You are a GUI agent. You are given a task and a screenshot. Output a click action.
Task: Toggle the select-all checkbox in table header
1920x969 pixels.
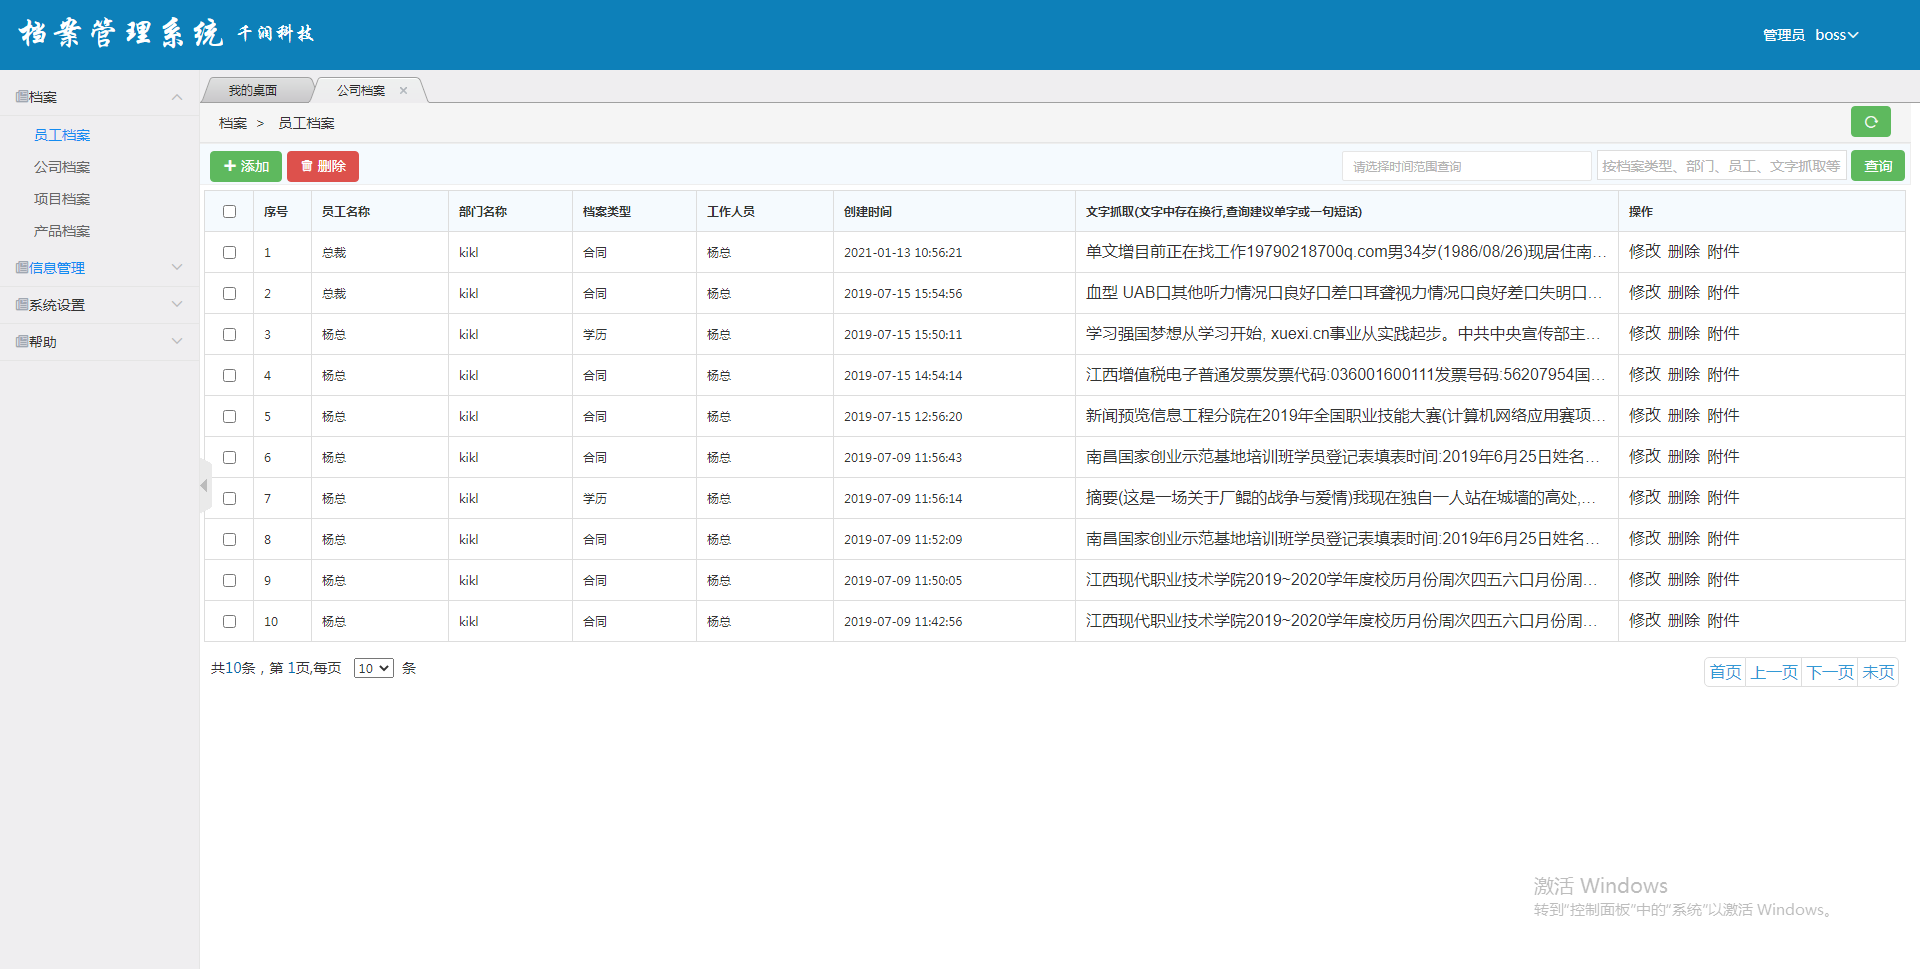click(x=230, y=212)
